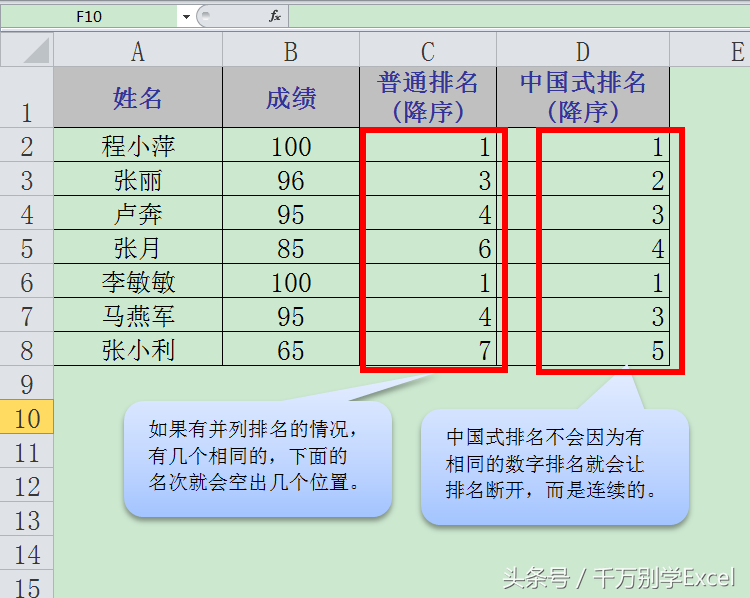Click header cell 成绩
This screenshot has height=598, width=750.
291,97
